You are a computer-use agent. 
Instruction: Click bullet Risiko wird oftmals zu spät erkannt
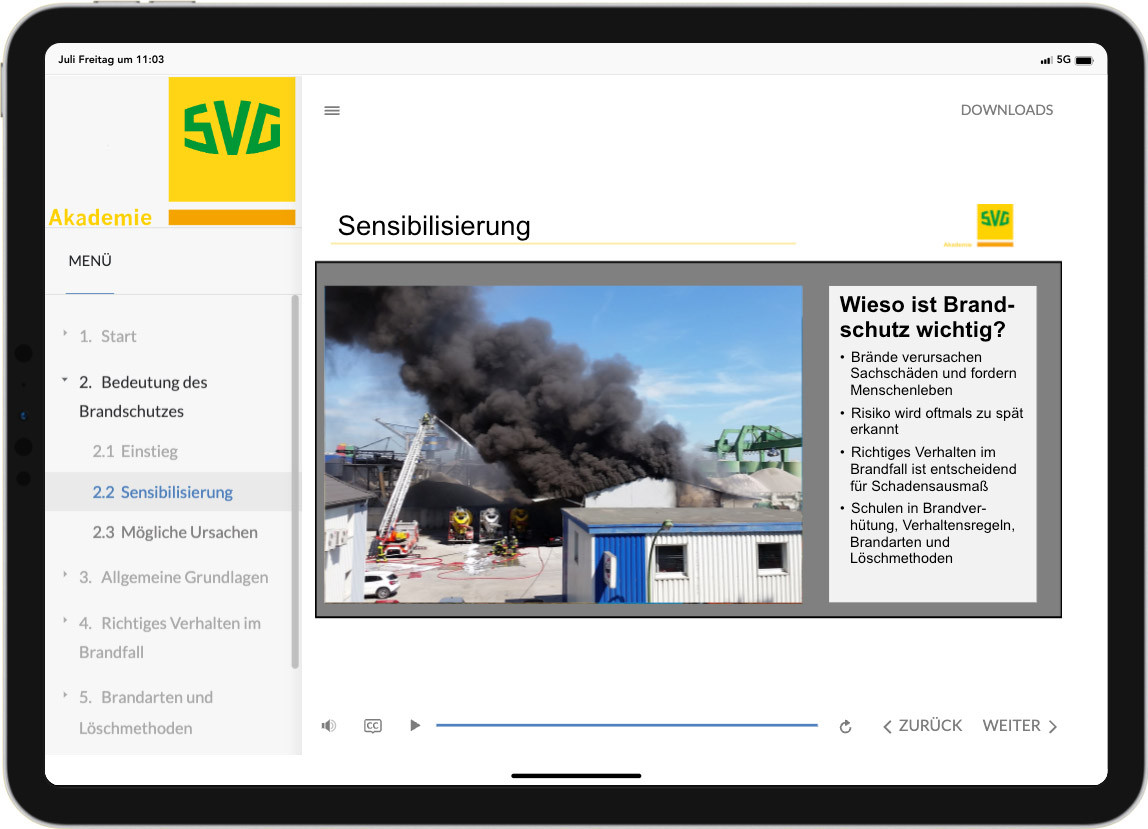[932, 421]
